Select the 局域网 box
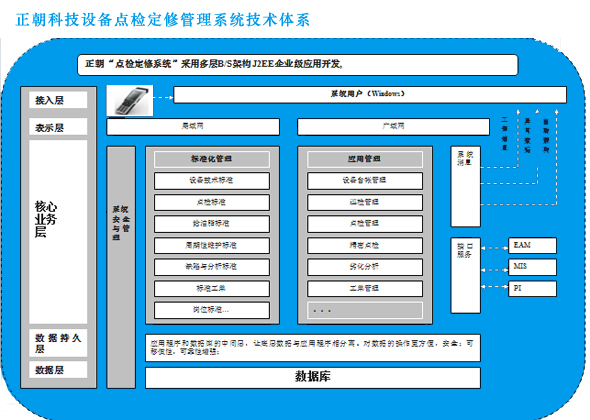 click(193, 126)
